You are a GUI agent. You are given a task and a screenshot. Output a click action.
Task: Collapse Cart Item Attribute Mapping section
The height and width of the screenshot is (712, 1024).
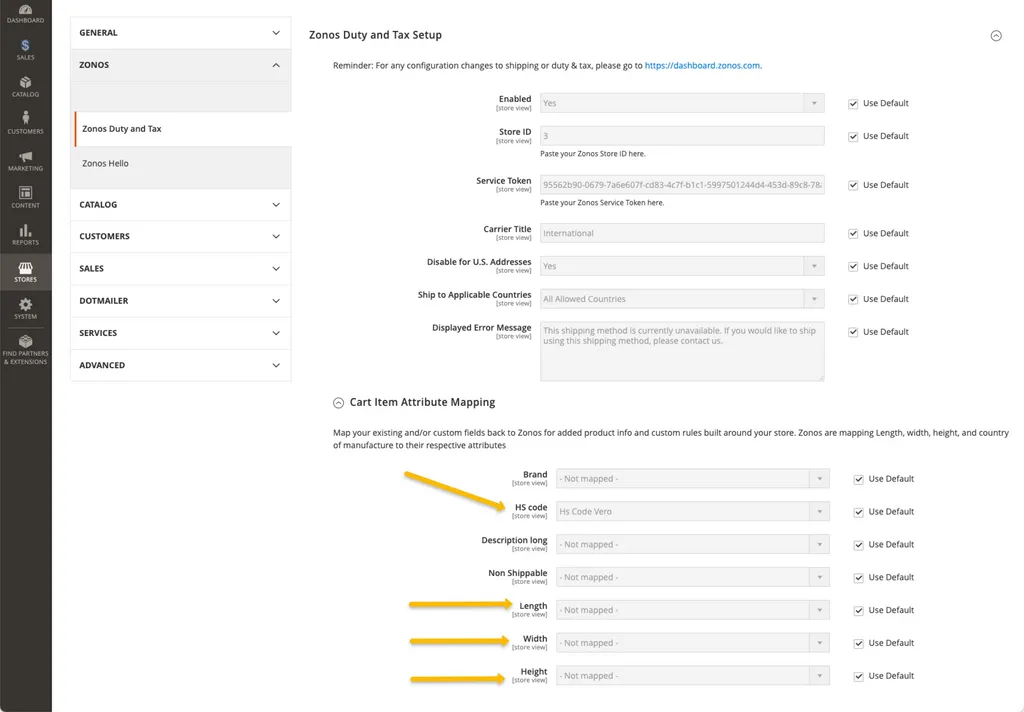[338, 403]
